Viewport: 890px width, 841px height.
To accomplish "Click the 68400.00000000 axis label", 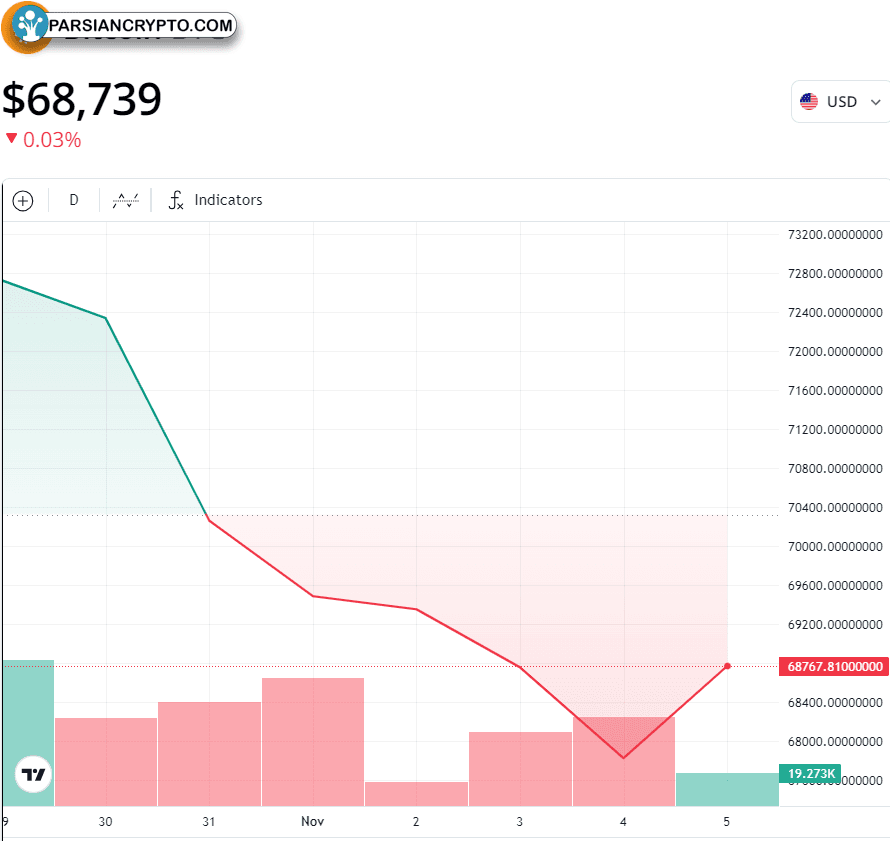I will pyautogui.click(x=835, y=703).
